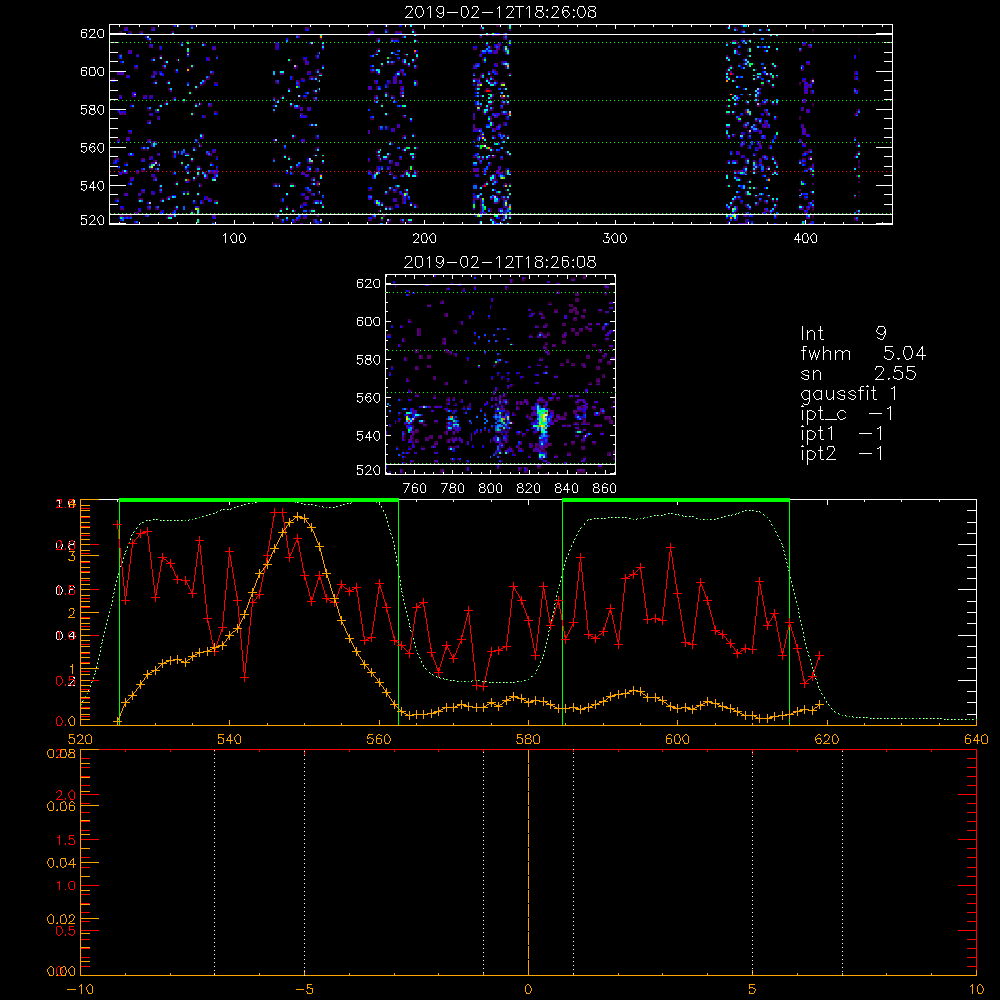Click the left green range bar on the profile plot

pos(259,500)
